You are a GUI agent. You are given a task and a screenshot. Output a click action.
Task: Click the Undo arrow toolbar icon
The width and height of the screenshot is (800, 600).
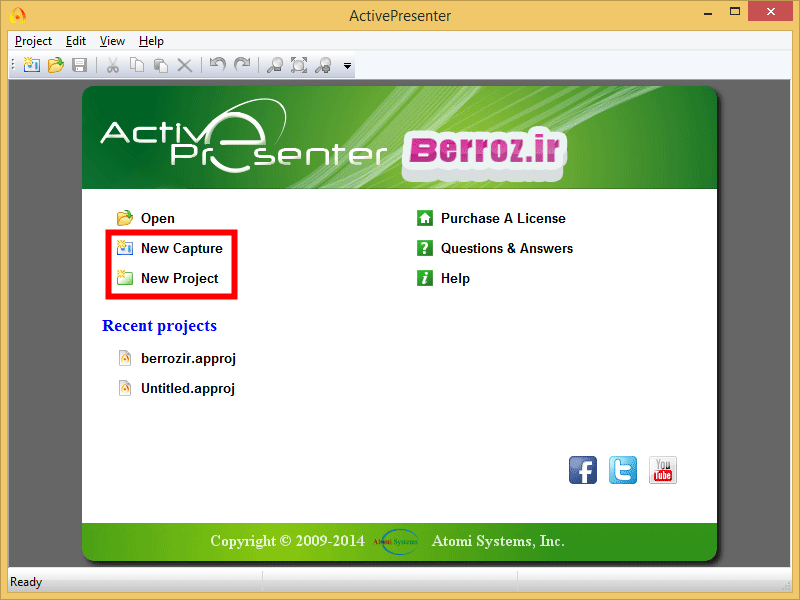[218, 65]
